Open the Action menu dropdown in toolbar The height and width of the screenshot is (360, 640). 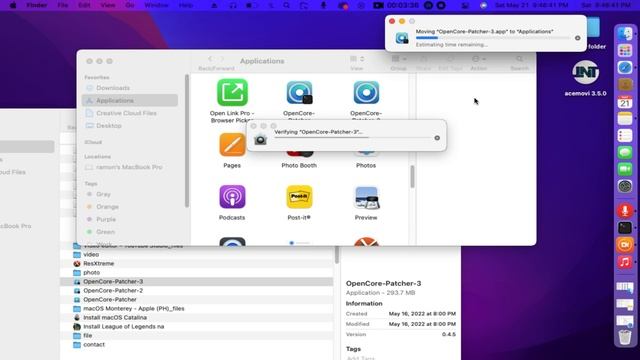coord(479,59)
